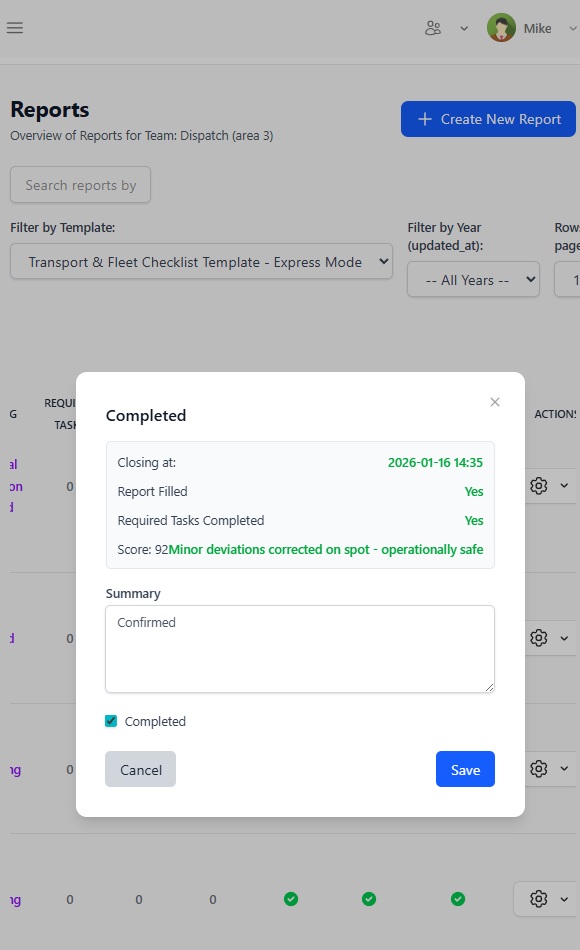Click into the Summary text area

[x=300, y=649]
